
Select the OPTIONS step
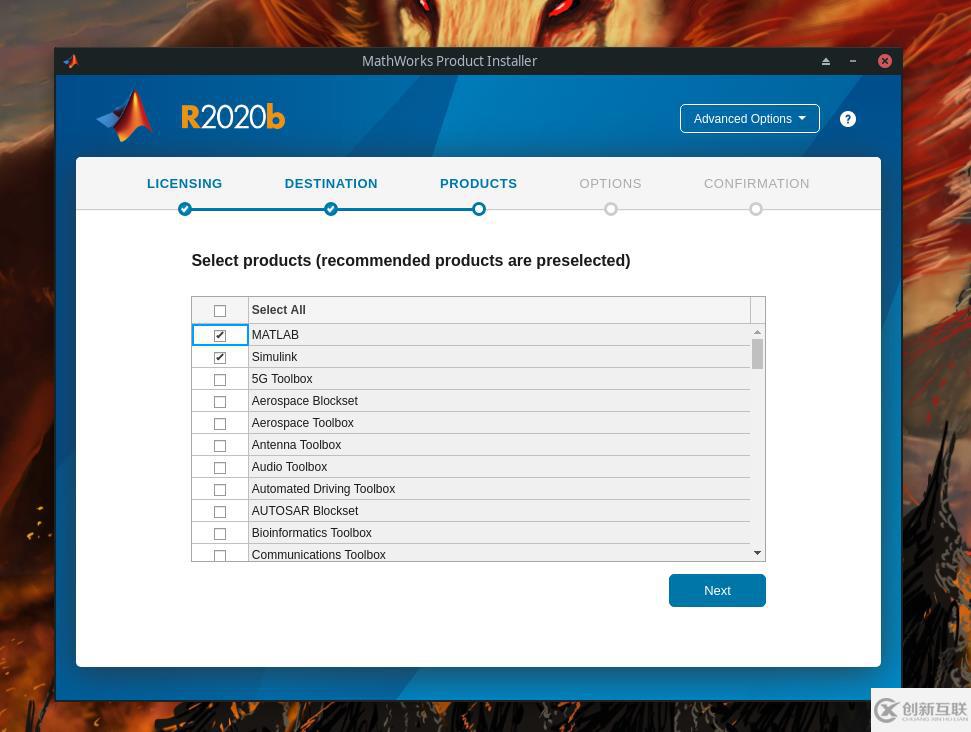[x=611, y=183]
